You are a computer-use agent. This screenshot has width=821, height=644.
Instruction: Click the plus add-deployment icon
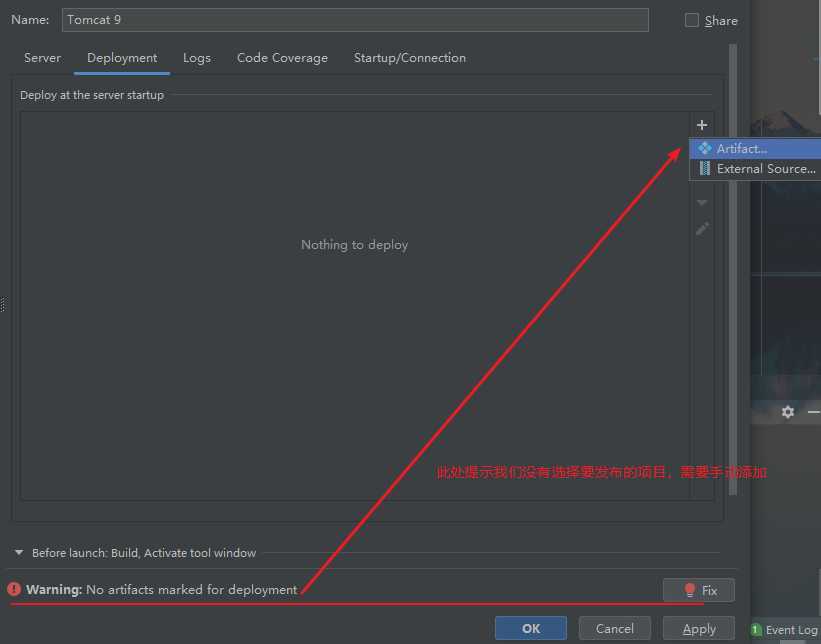pyautogui.click(x=702, y=125)
